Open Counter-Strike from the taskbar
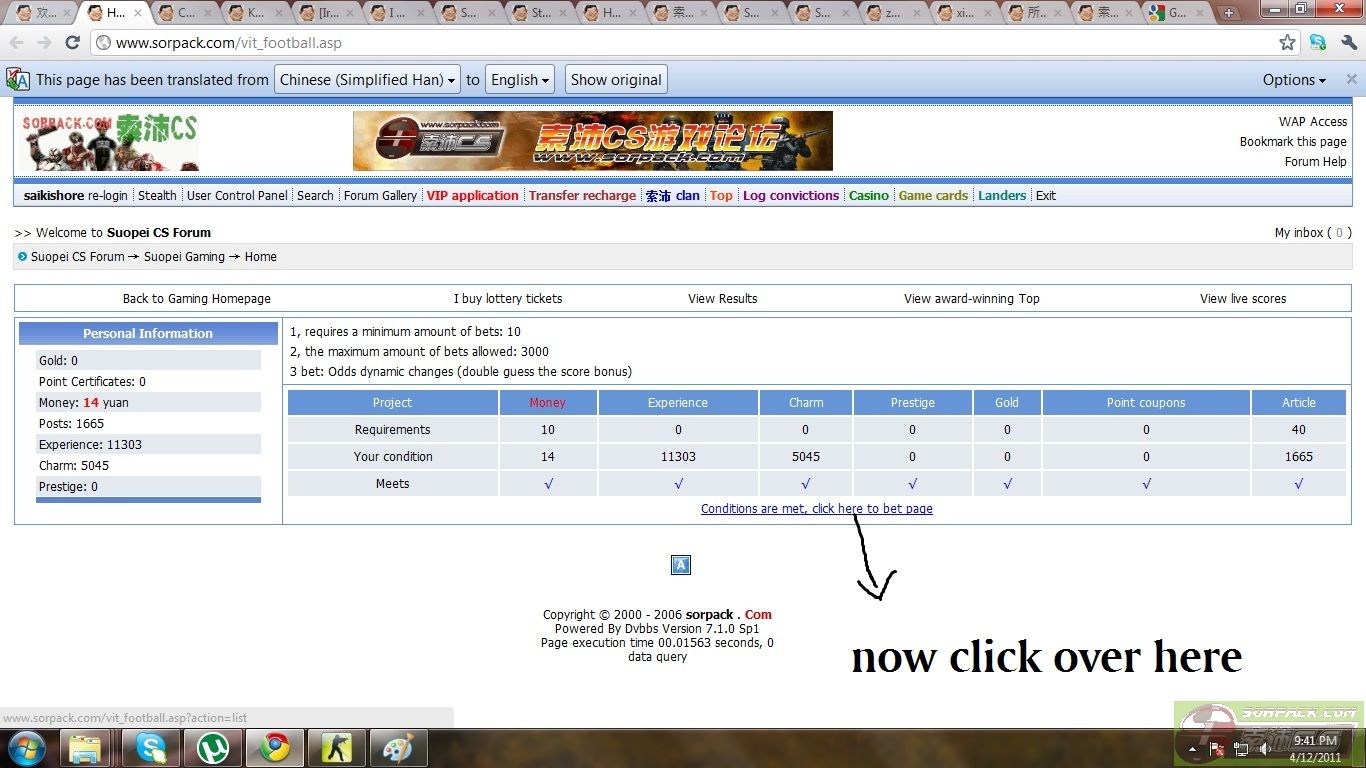 (x=336, y=747)
